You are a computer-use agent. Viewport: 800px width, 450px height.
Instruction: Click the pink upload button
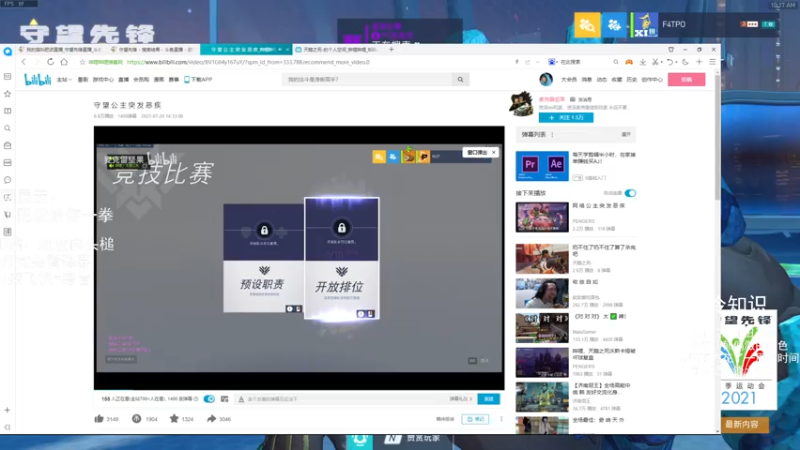click(x=686, y=80)
